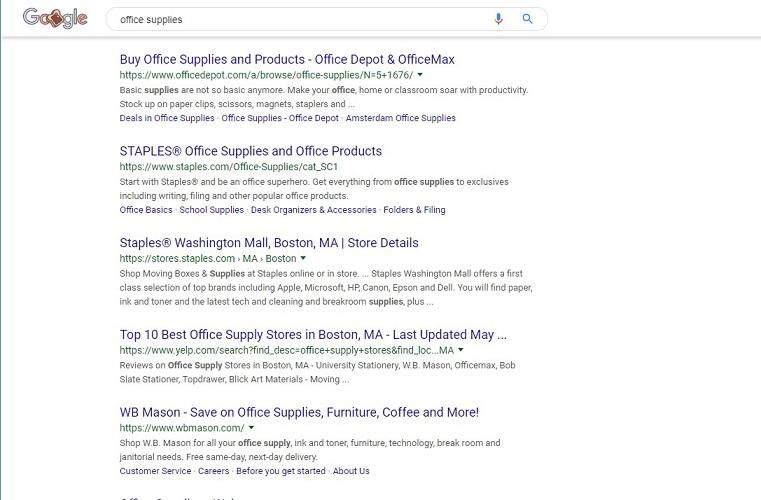The height and width of the screenshot is (500, 761).
Task: Open Office Supplies - Office Depot sitelink
Action: pyautogui.click(x=280, y=118)
